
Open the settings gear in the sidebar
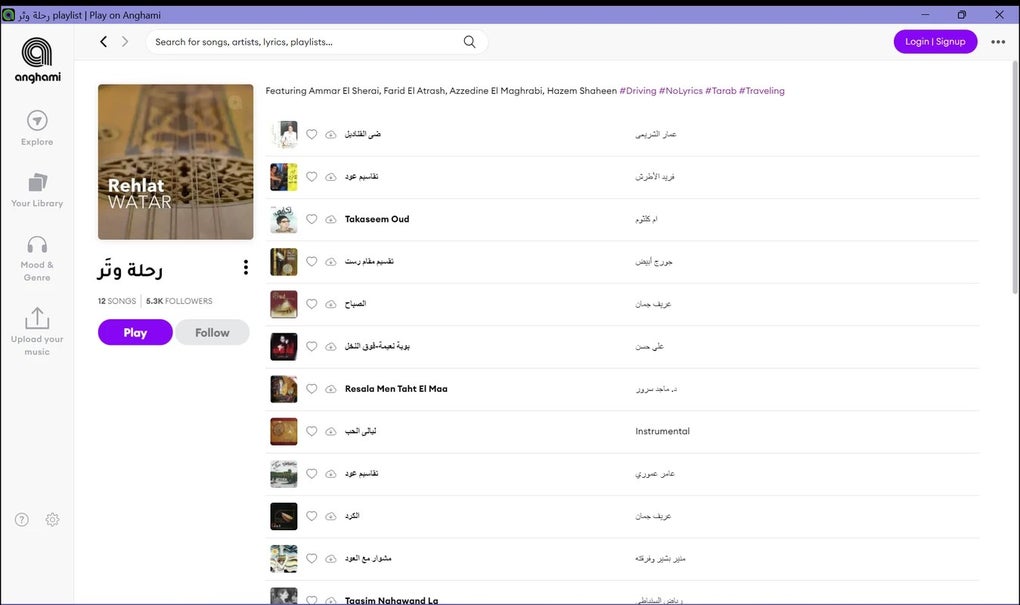point(52,519)
